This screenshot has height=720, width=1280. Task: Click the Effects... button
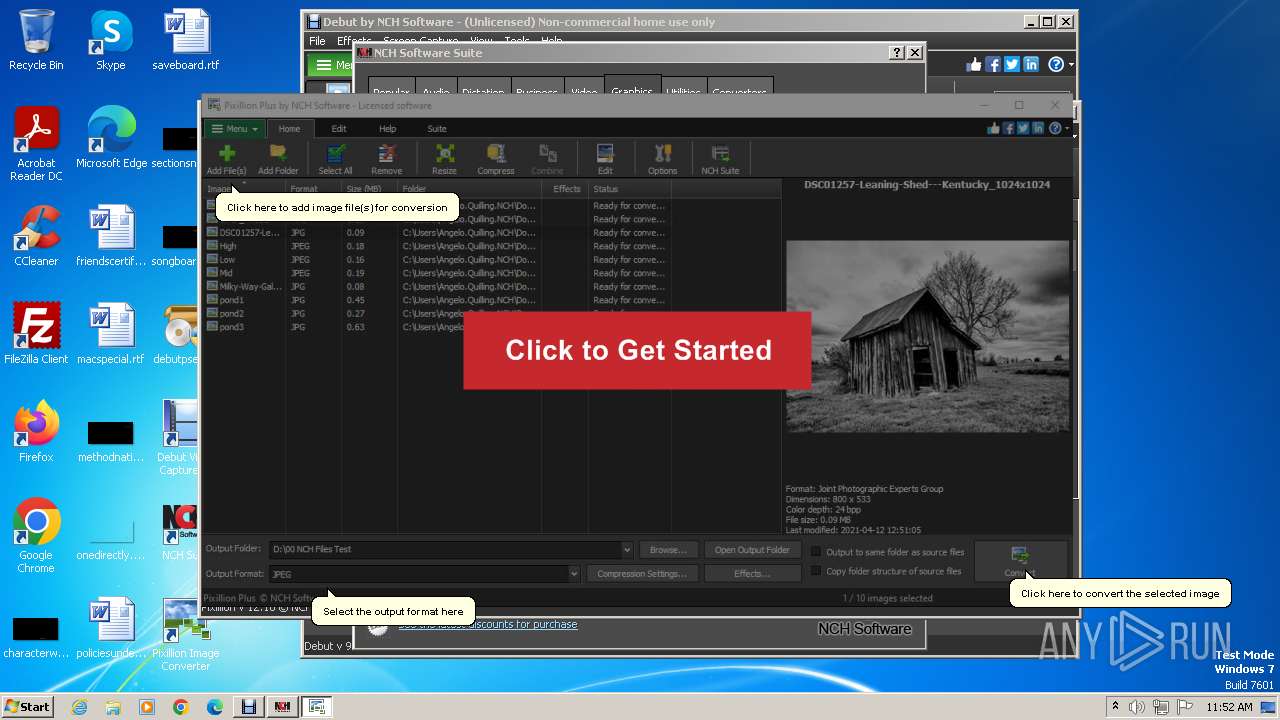coord(752,574)
